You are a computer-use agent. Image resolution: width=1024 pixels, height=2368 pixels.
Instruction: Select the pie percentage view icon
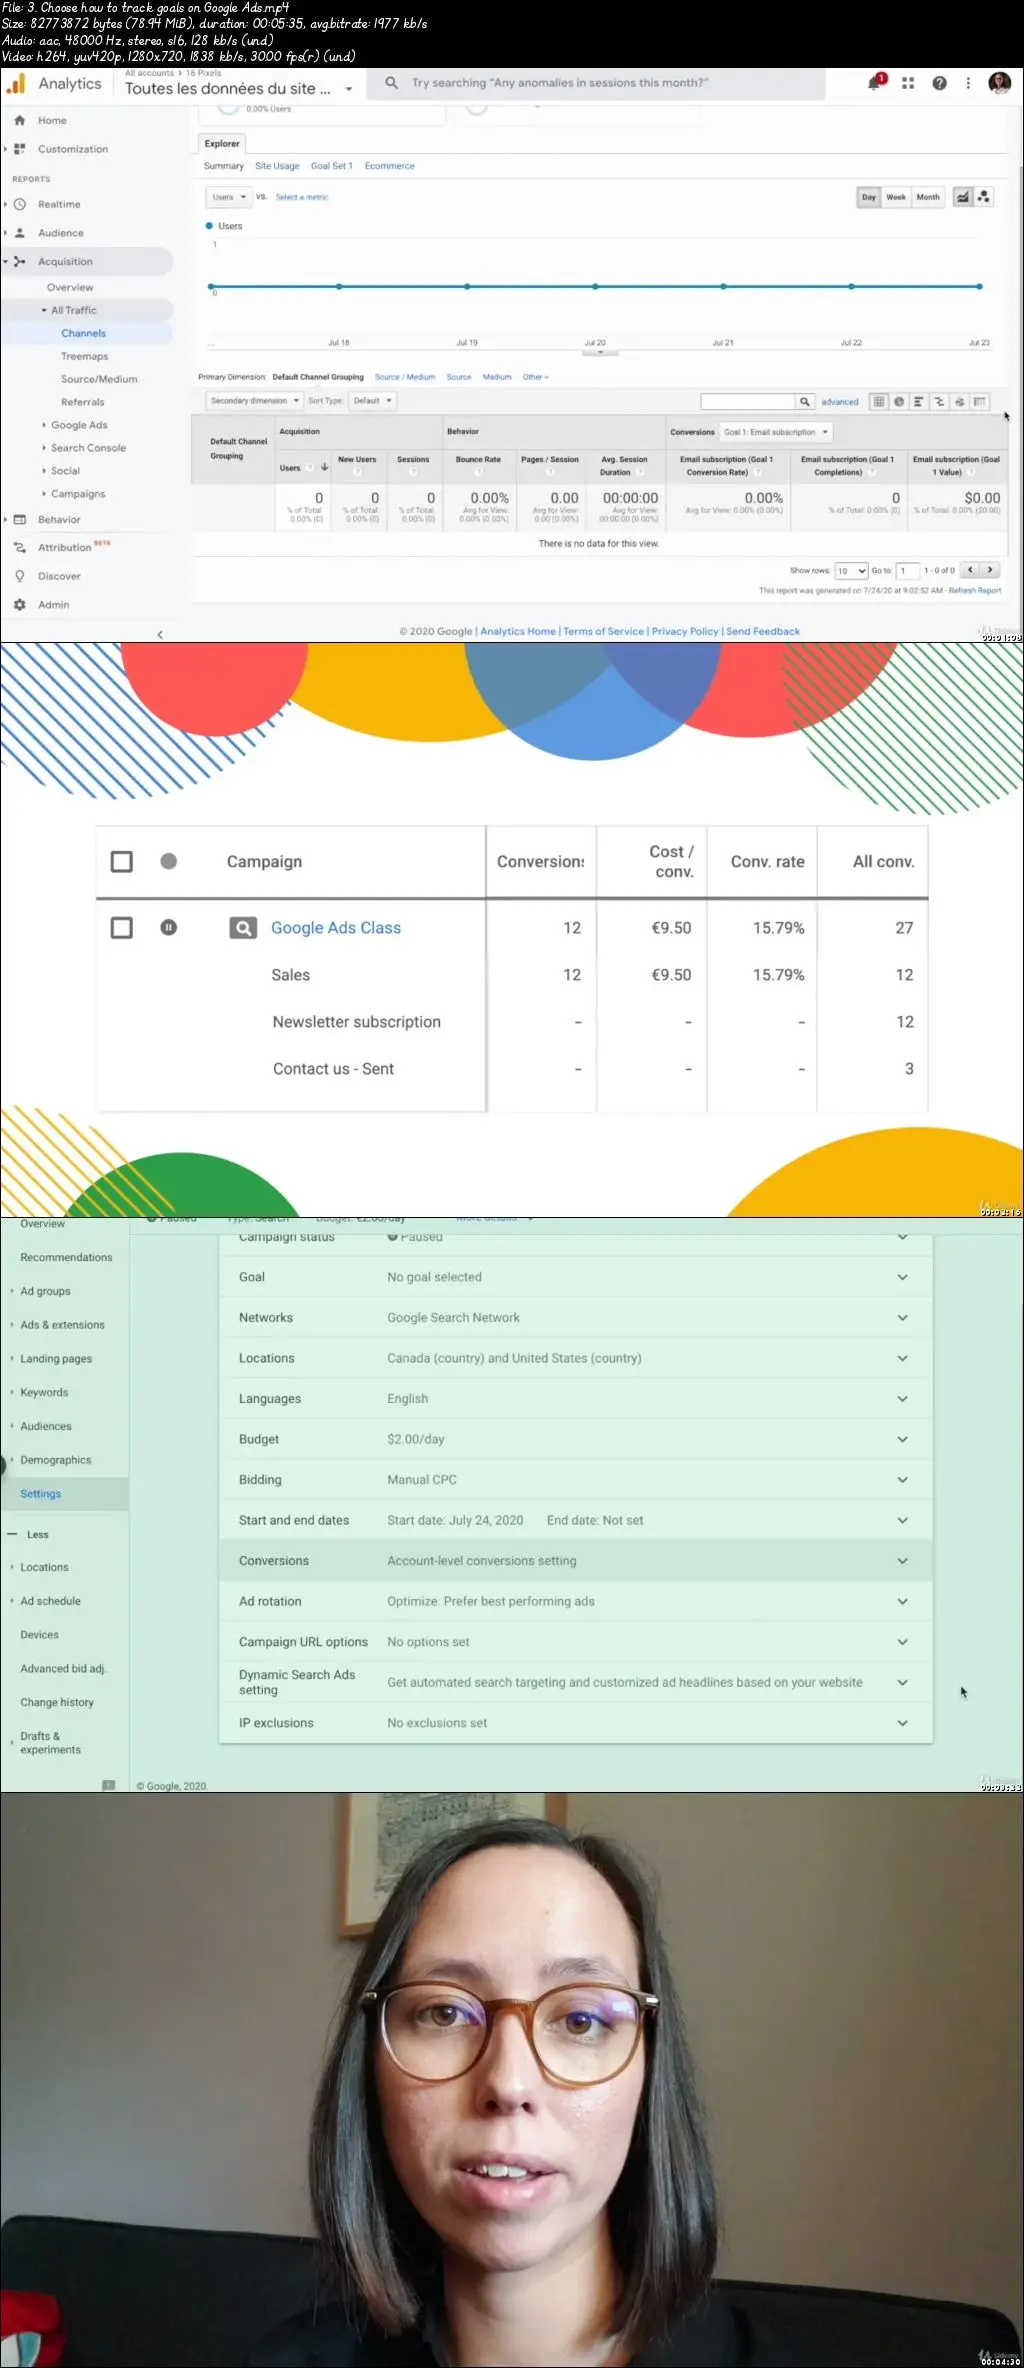click(899, 401)
